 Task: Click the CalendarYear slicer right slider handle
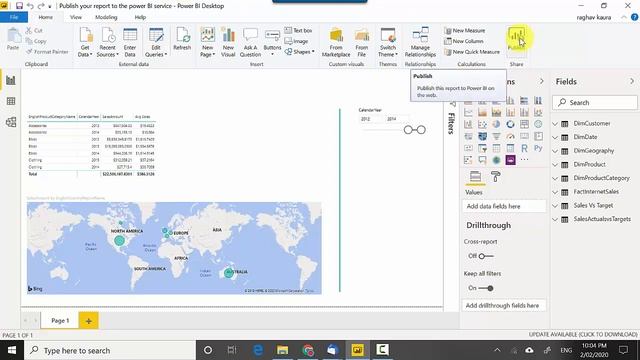tap(421, 130)
